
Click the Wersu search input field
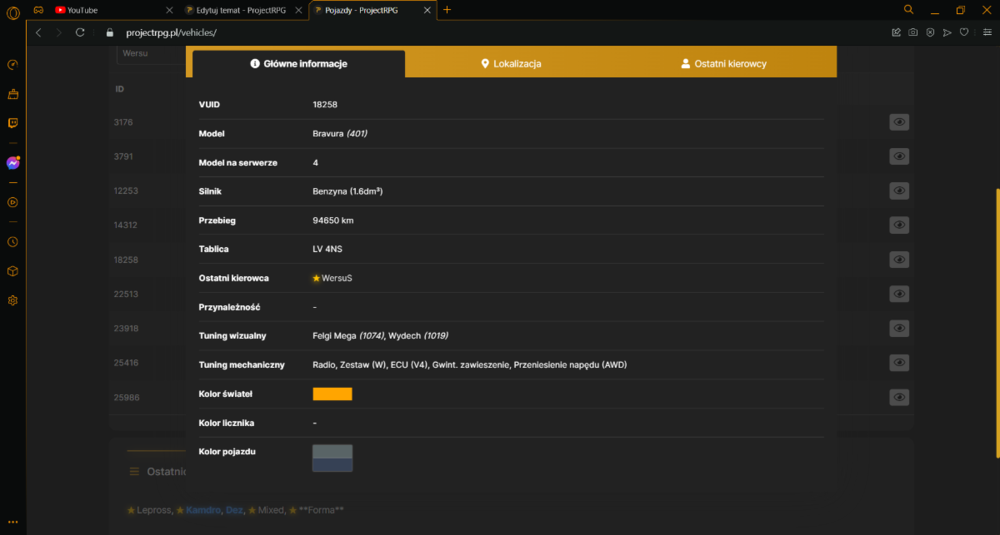(151, 54)
